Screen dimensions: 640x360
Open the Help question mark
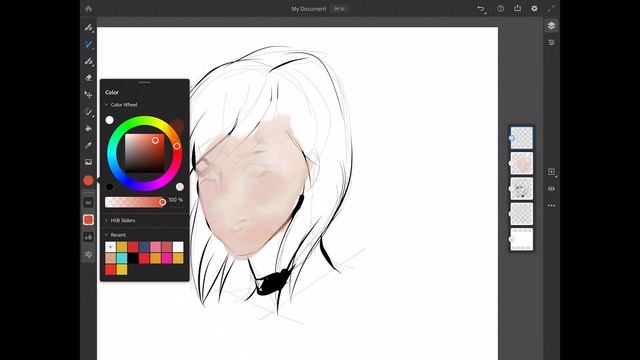[x=500, y=9]
